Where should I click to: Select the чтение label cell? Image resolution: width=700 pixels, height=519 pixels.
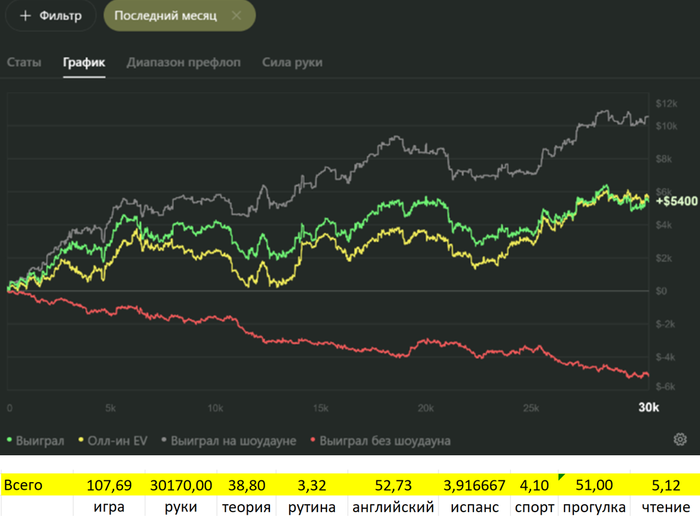[665, 507]
